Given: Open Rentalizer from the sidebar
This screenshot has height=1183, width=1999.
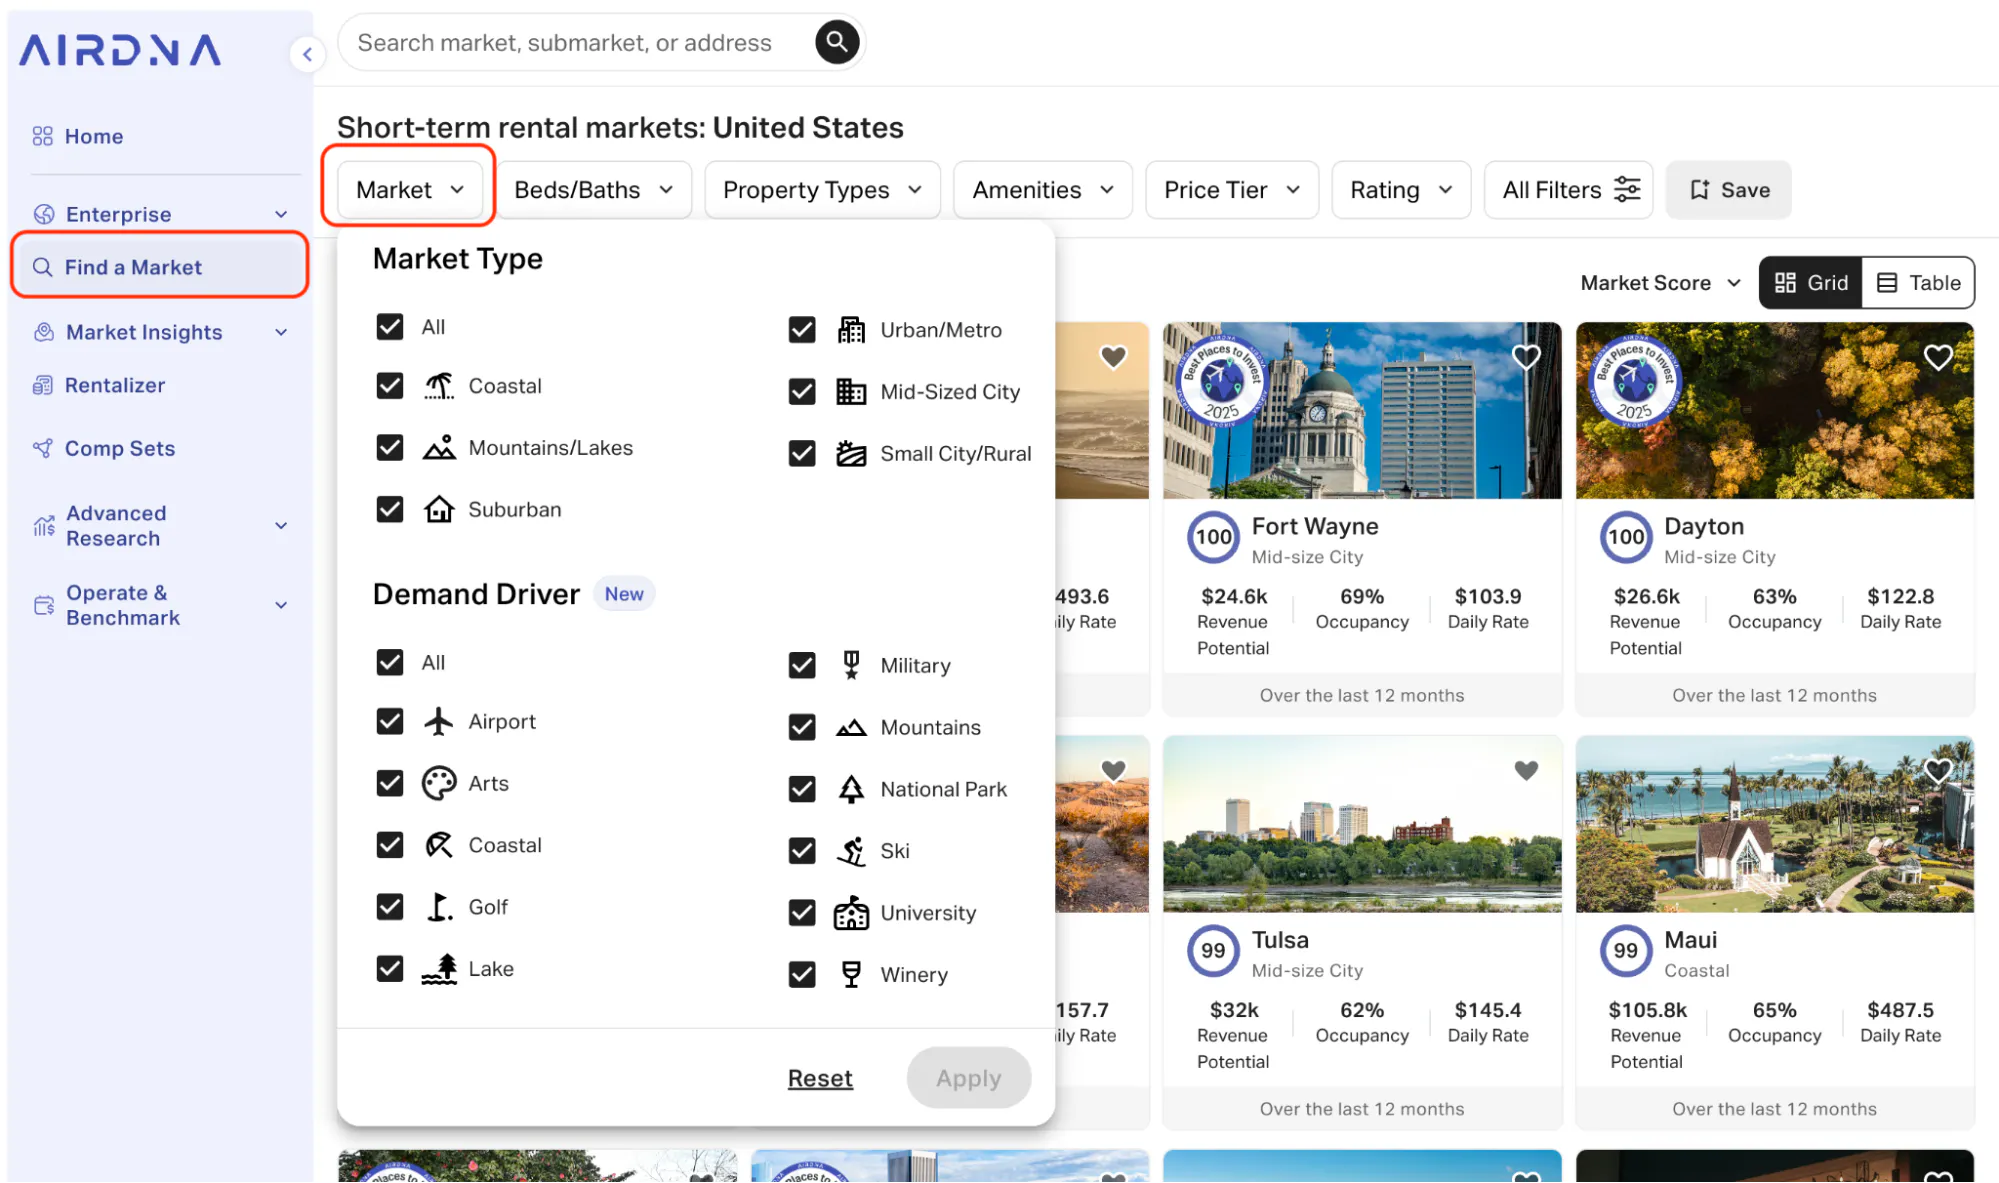Looking at the screenshot, I should (x=114, y=385).
